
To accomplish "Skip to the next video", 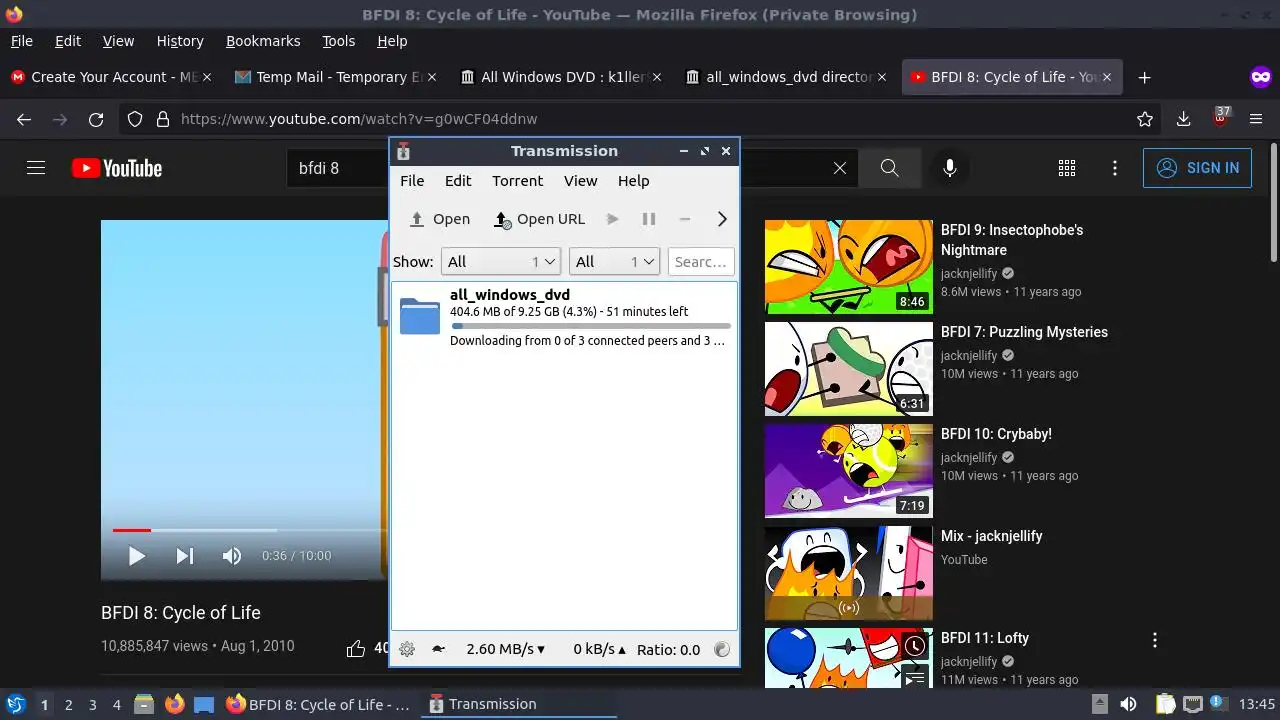I will point(185,556).
